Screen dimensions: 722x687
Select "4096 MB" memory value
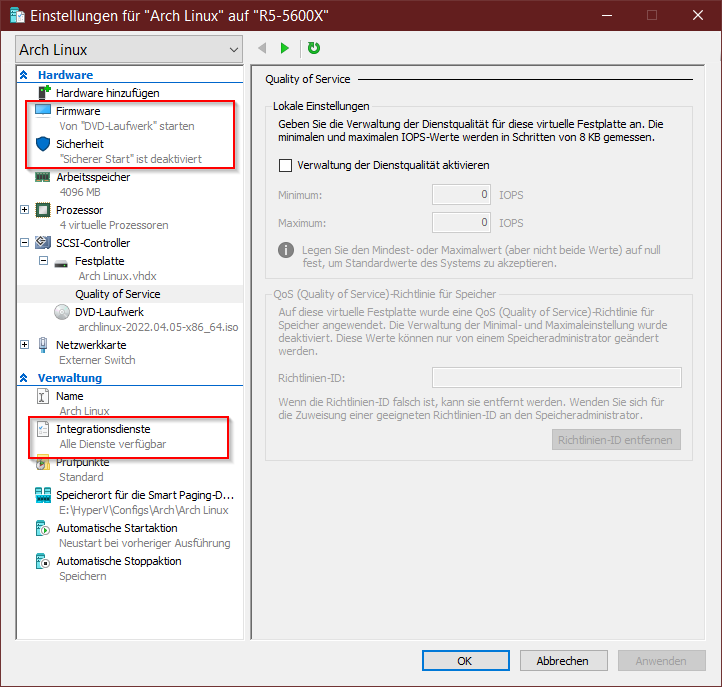[x=80, y=192]
